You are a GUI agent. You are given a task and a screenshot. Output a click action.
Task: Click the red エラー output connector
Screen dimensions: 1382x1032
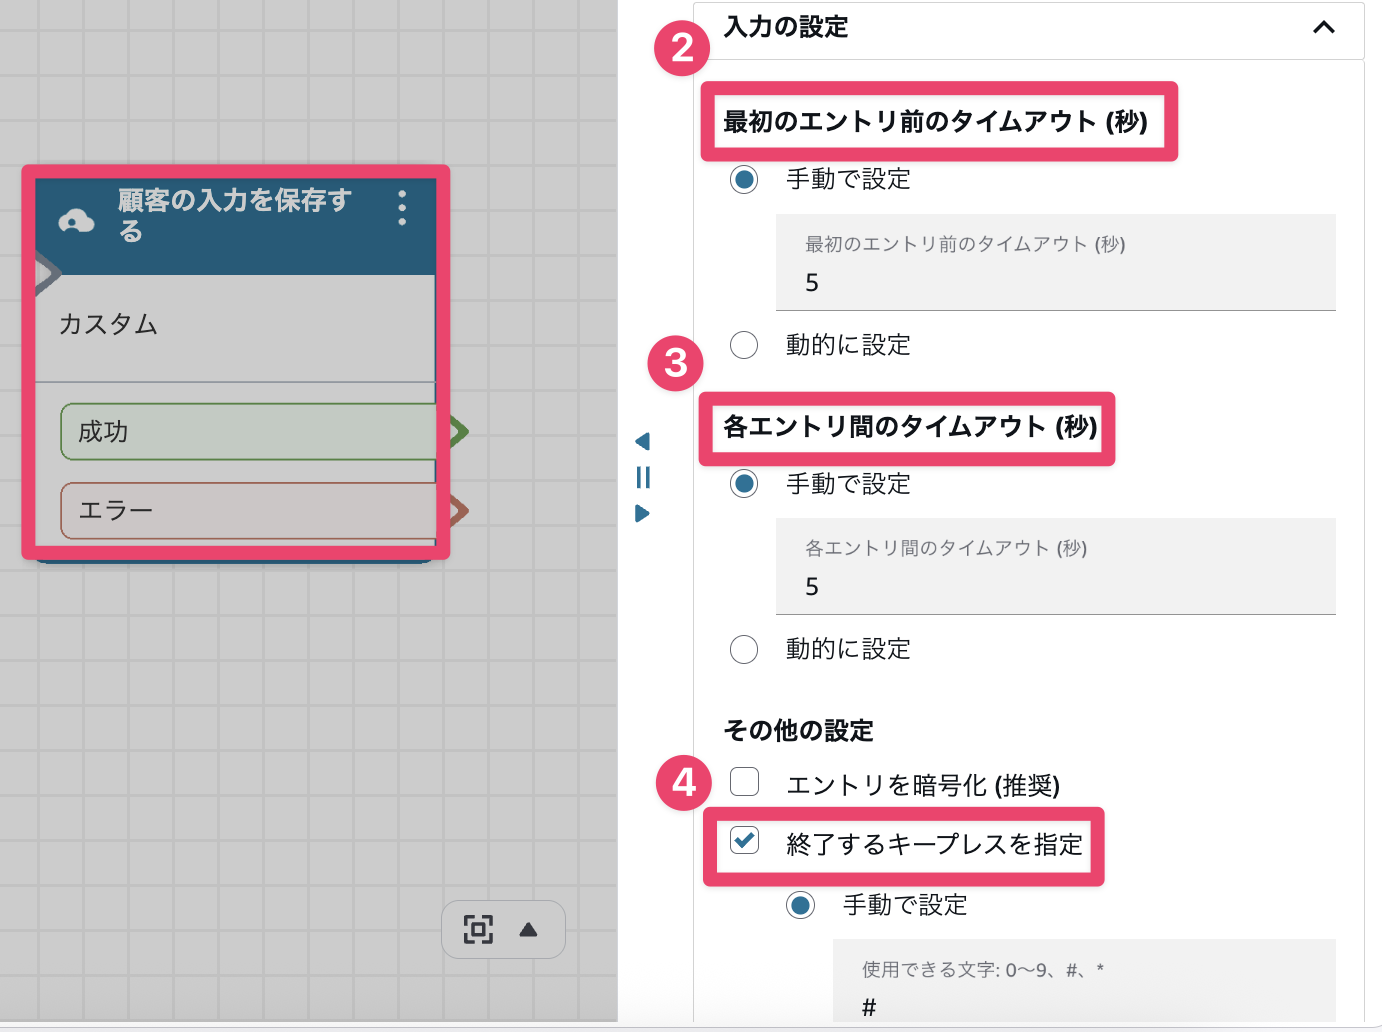[458, 511]
